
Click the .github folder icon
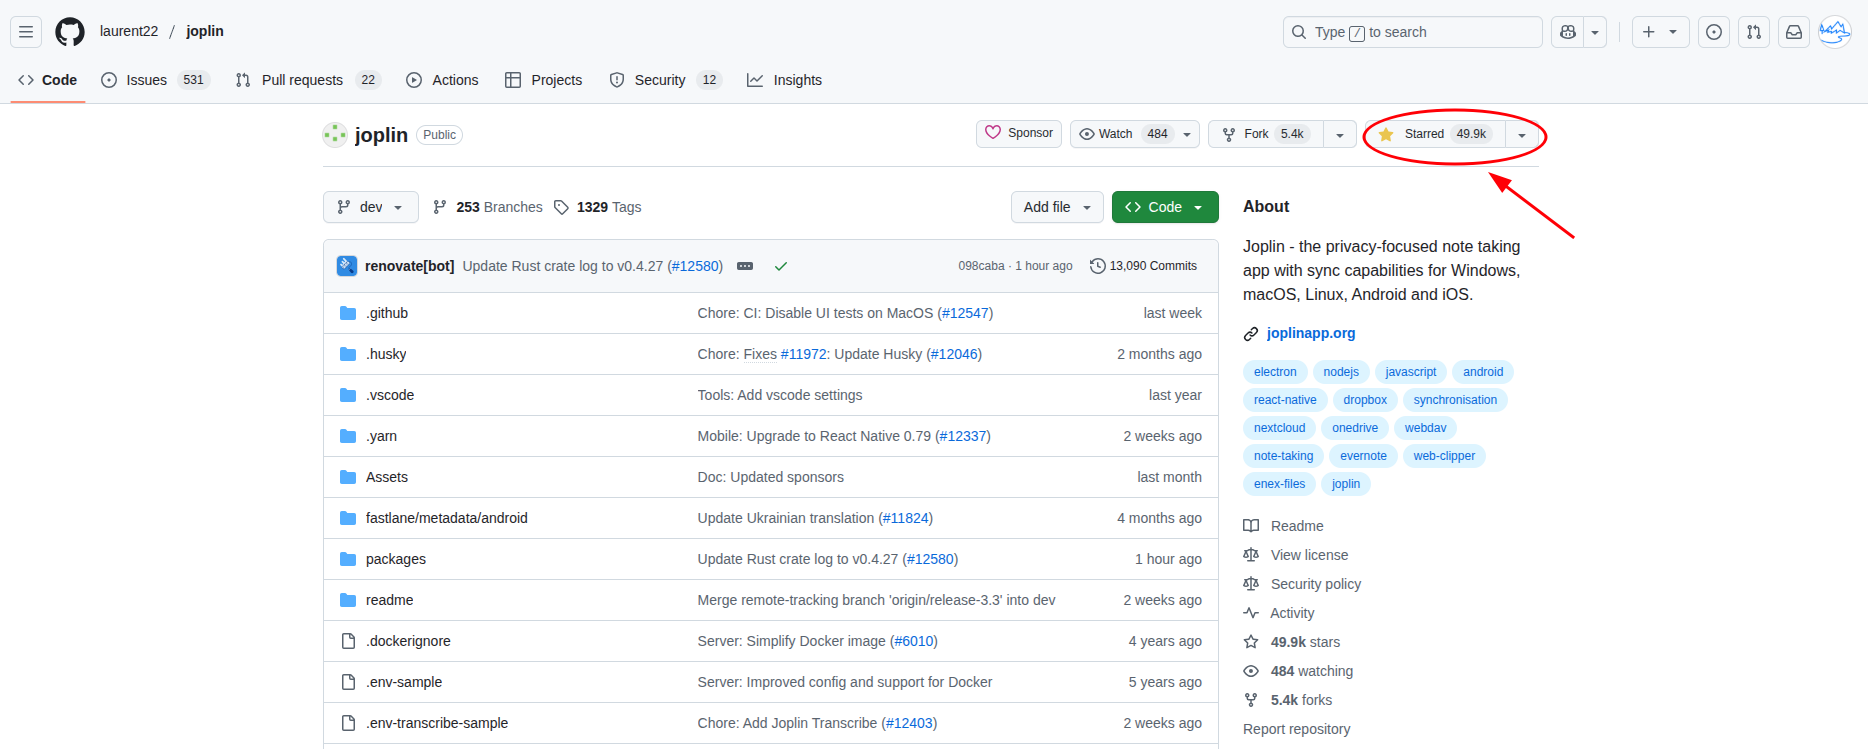[348, 313]
